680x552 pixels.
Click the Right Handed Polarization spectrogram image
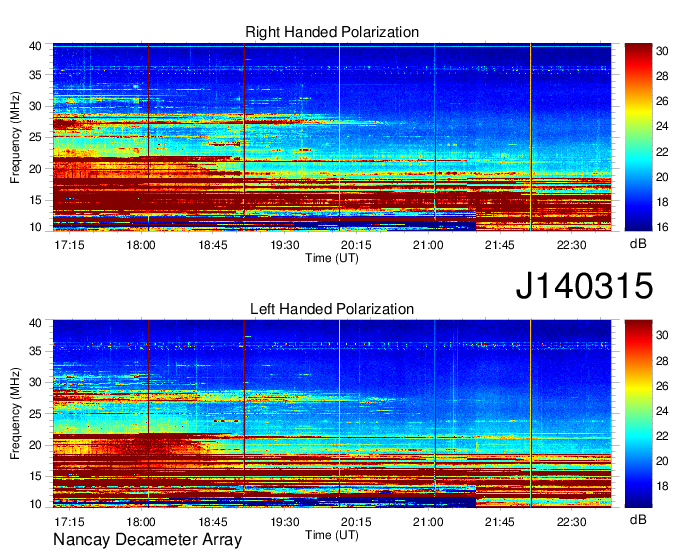(x=332, y=137)
